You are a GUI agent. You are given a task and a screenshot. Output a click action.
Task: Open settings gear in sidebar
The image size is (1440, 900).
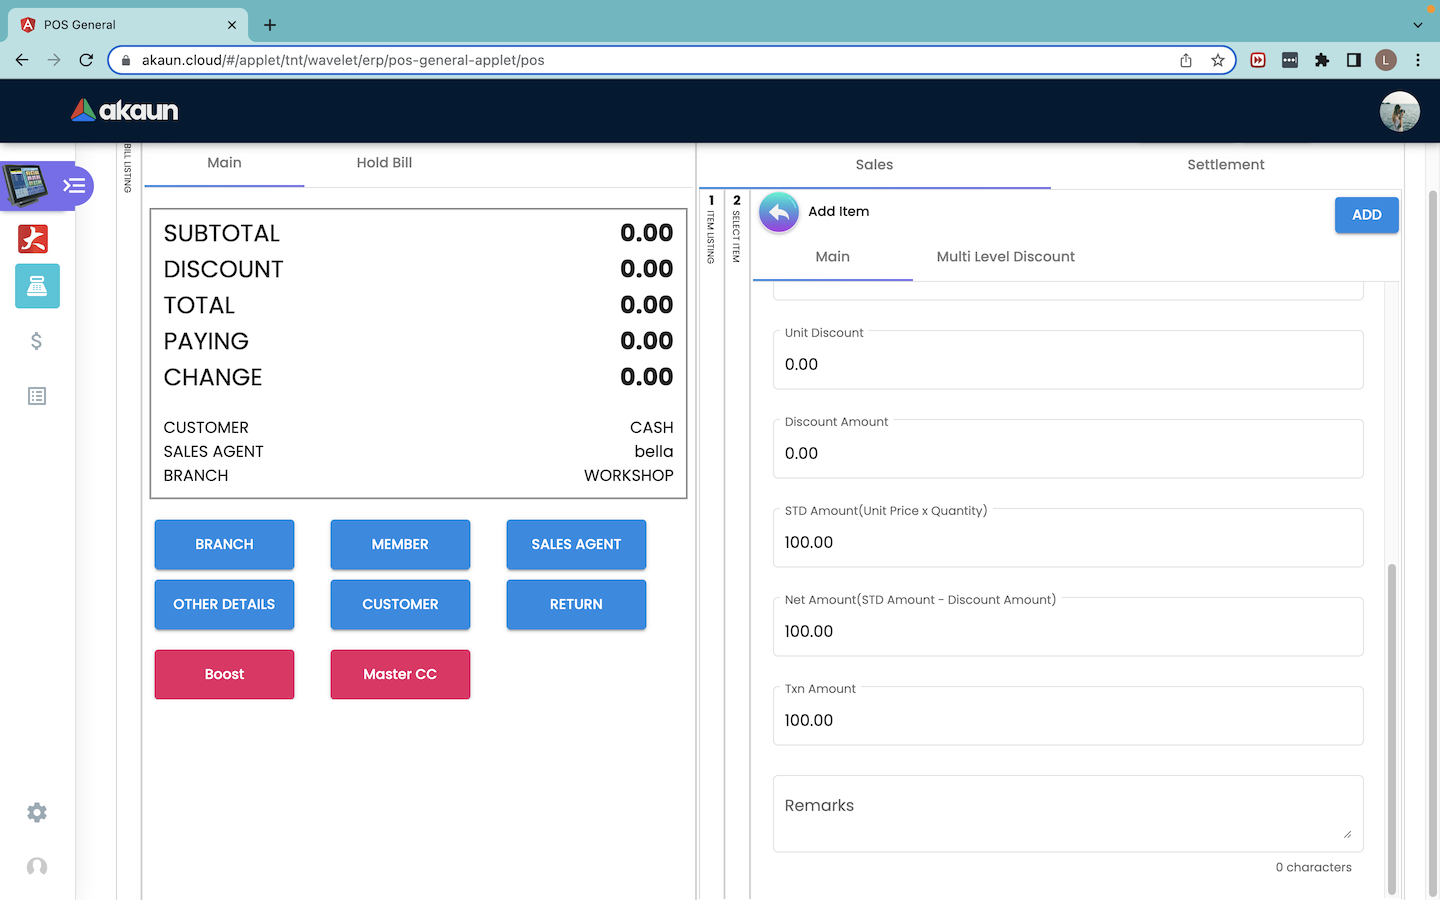click(37, 813)
